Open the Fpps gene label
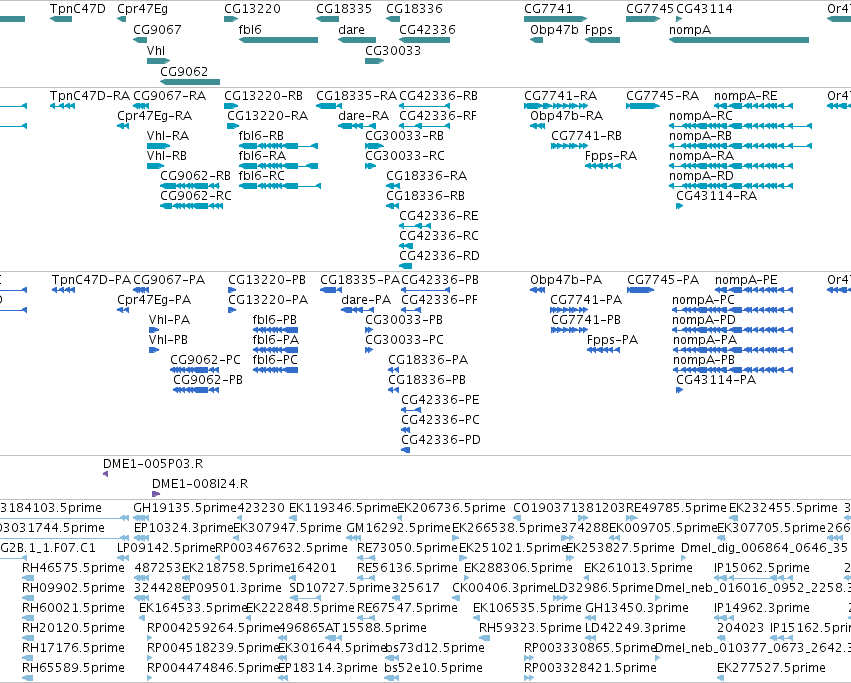Image resolution: width=851 pixels, height=683 pixels. click(599, 30)
